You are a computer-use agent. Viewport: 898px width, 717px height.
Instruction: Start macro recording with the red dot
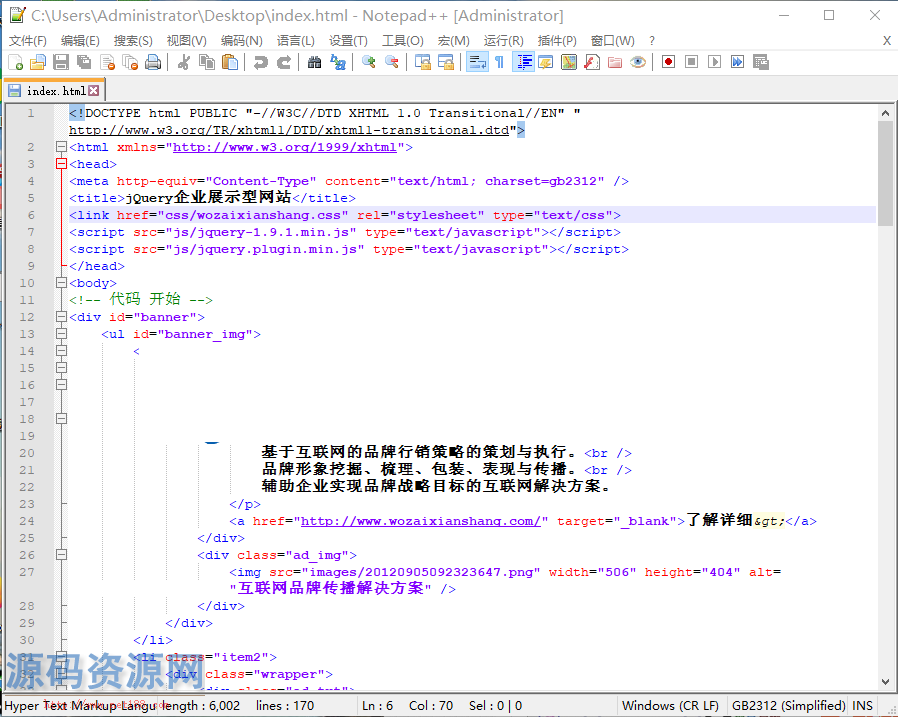click(668, 62)
